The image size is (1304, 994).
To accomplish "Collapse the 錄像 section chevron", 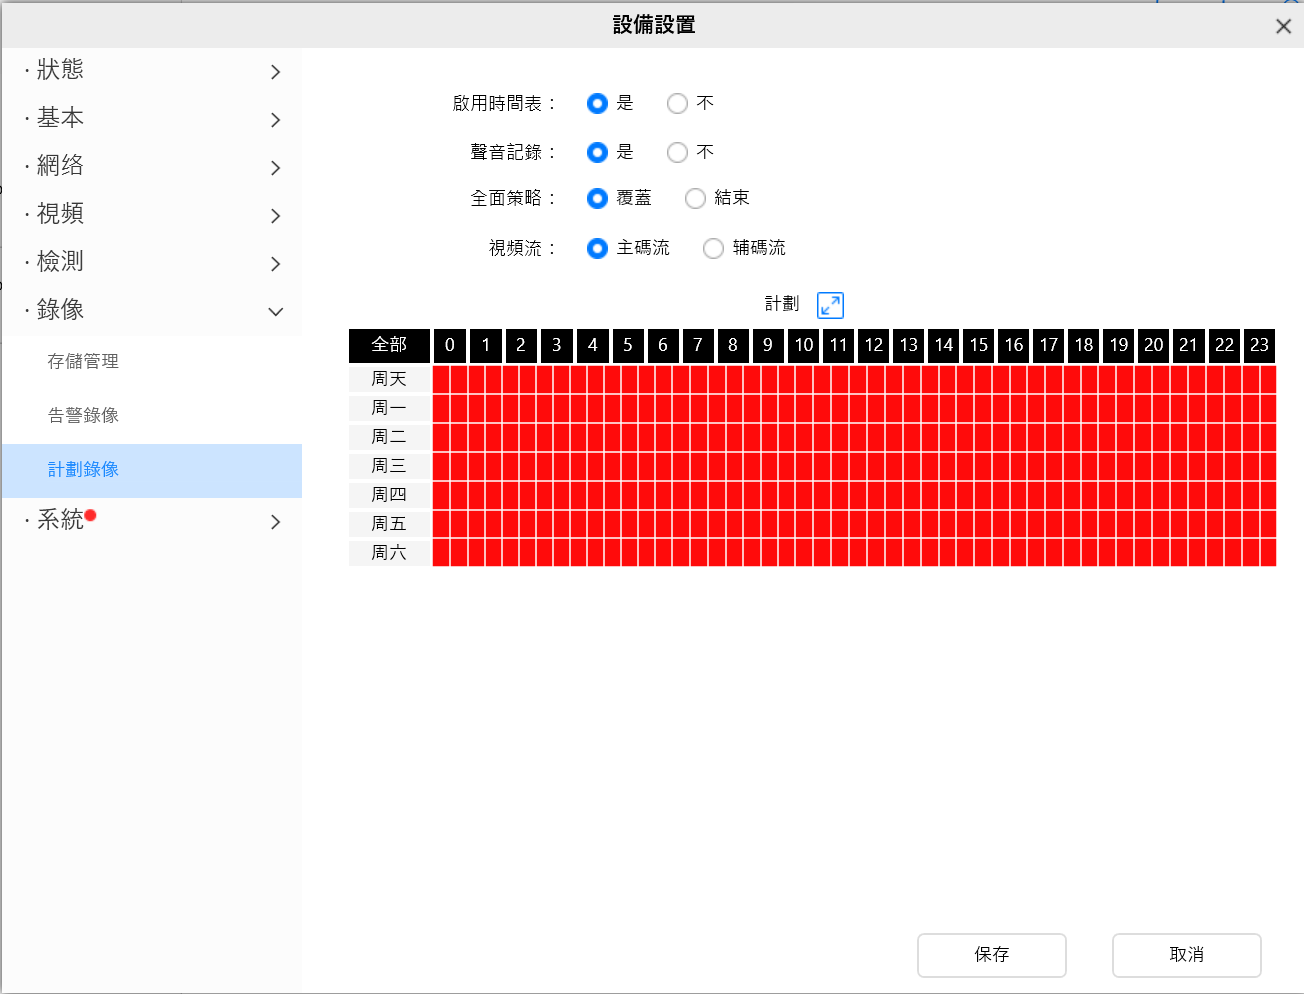I will (x=276, y=312).
